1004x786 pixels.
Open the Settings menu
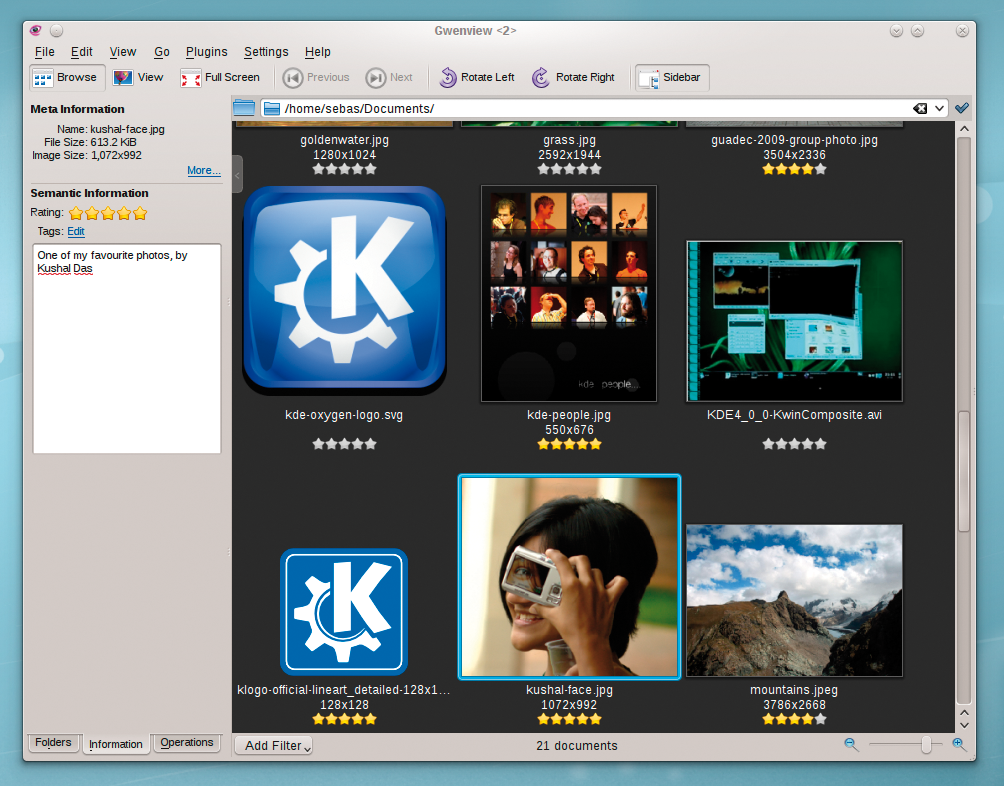pyautogui.click(x=266, y=52)
